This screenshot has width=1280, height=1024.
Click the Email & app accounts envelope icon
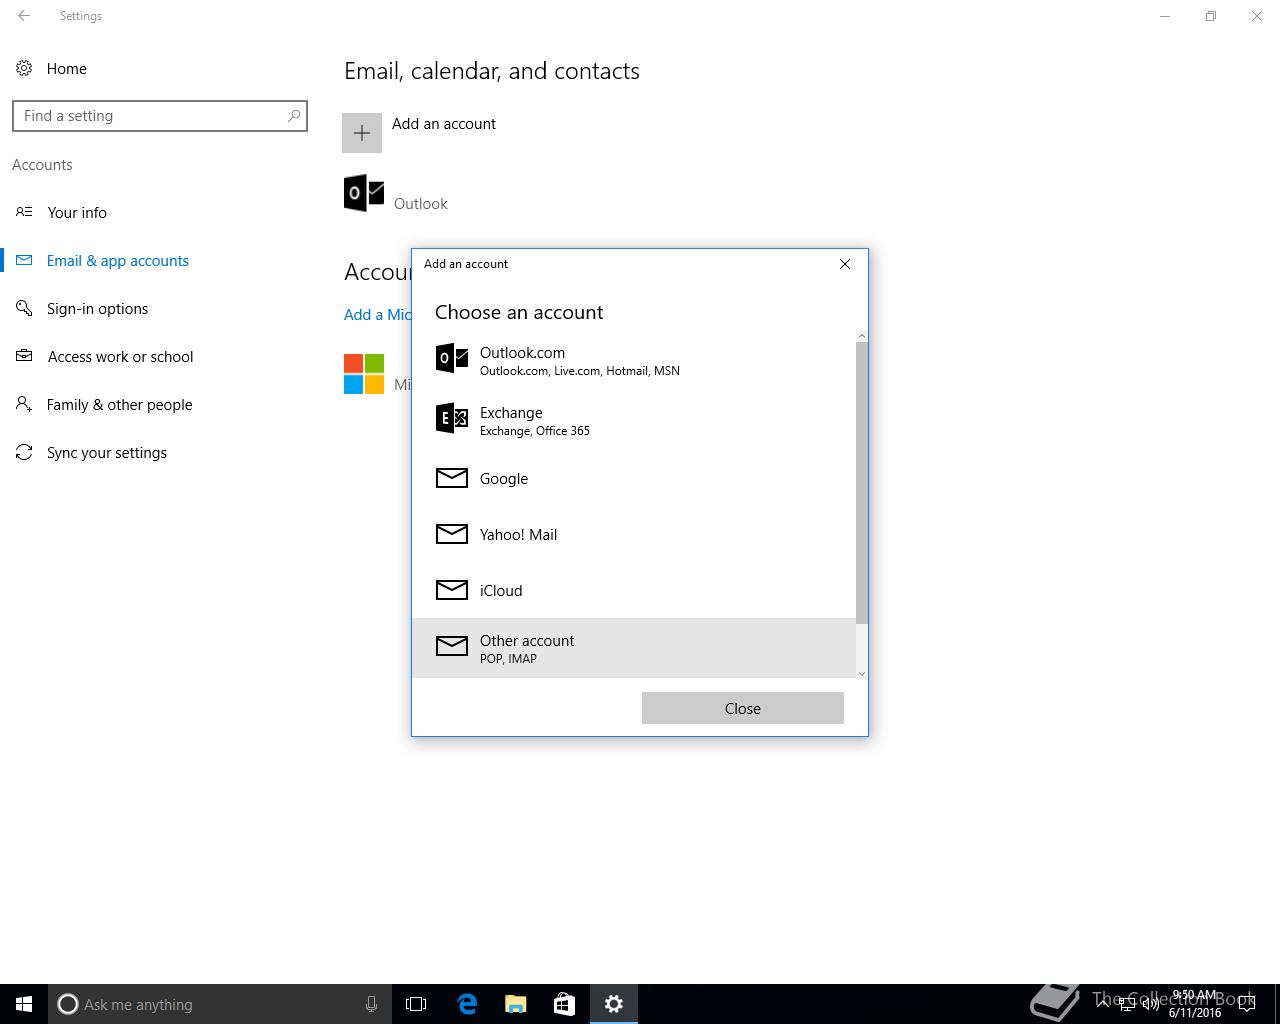(24, 260)
